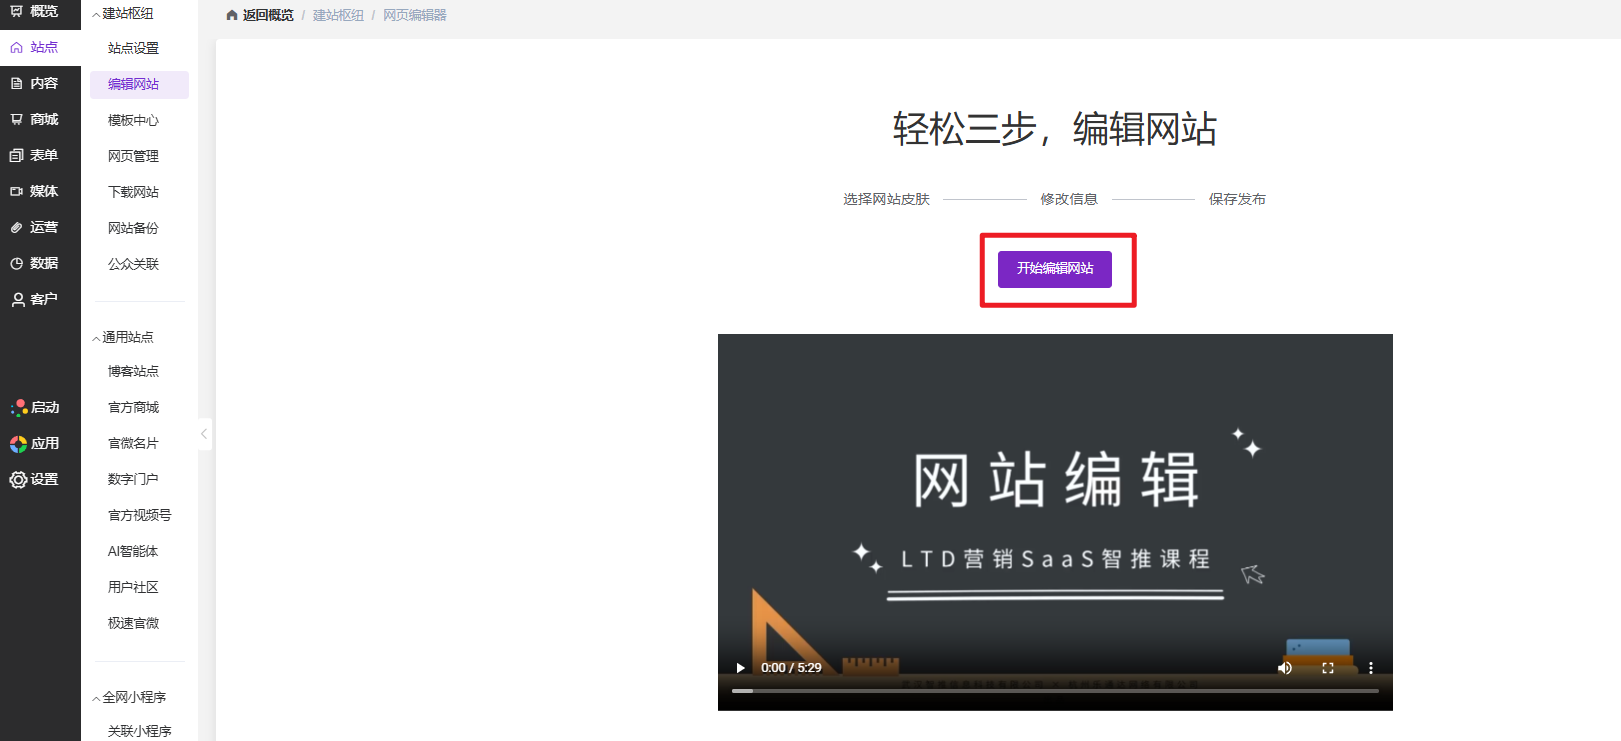Toggle video fullscreen mode

[x=1328, y=668]
